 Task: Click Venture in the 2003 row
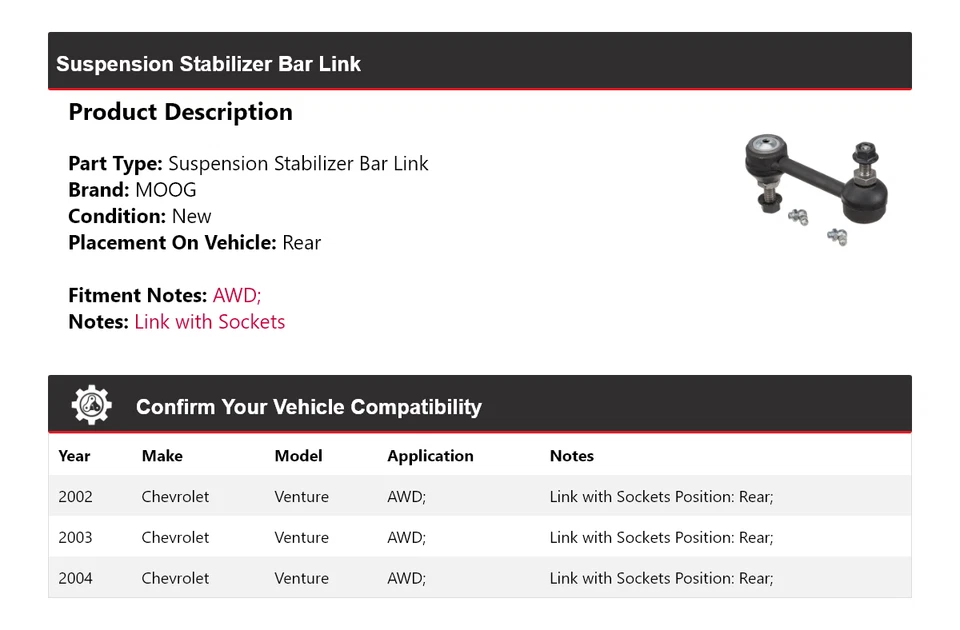pyautogui.click(x=301, y=538)
